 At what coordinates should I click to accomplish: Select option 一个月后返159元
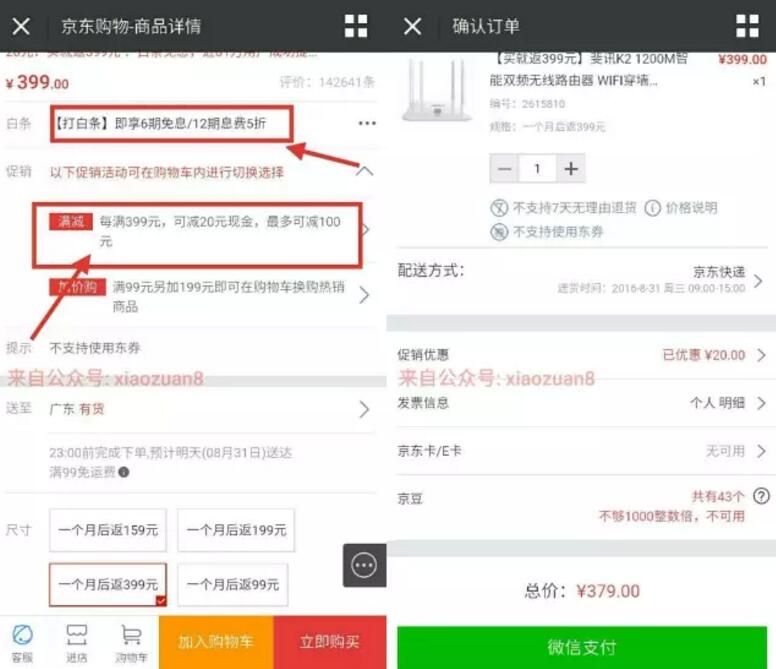(108, 530)
